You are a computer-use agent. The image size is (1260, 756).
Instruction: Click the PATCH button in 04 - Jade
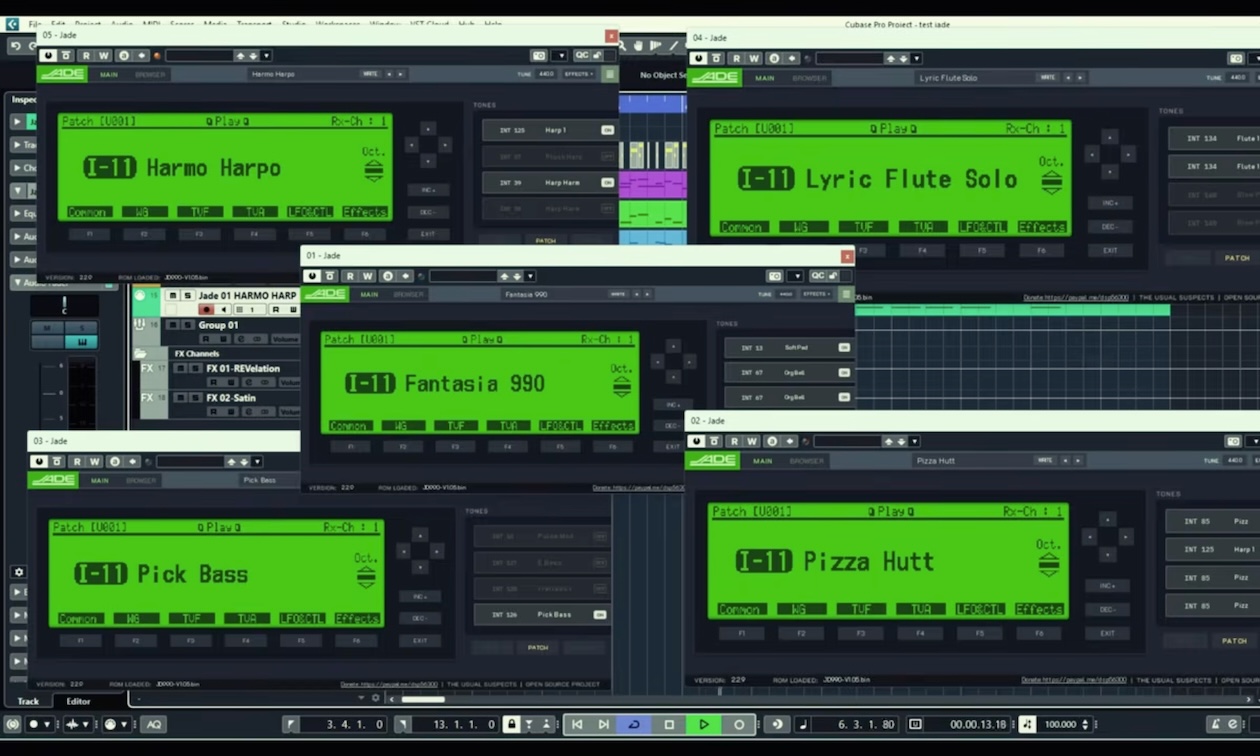pos(1237,258)
